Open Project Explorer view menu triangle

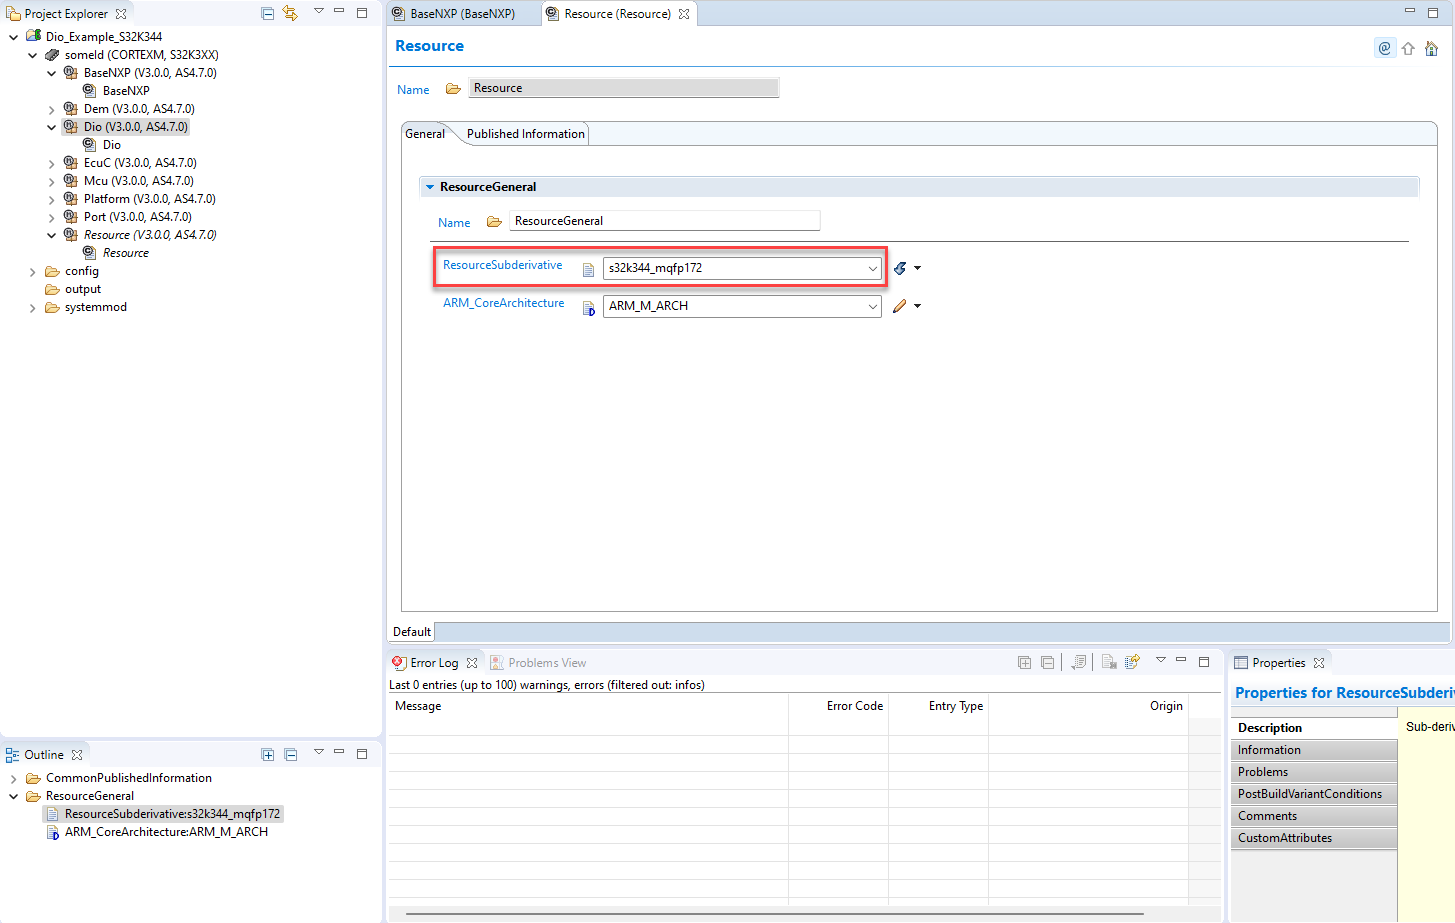pos(318,12)
